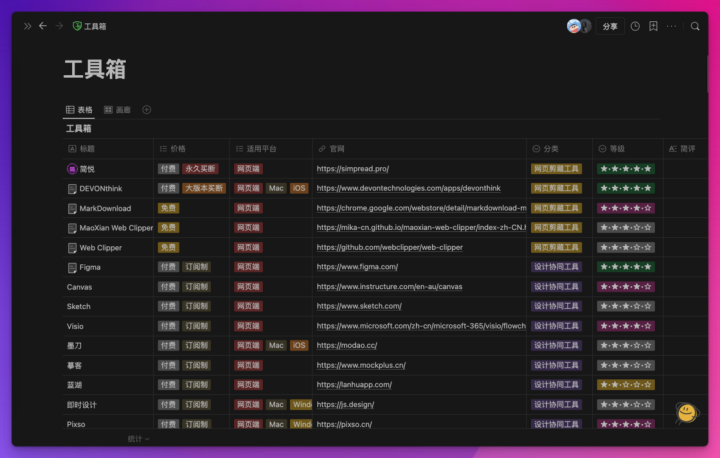The image size is (720, 458).
Task: Open page history clock icon
Action: pos(635,26)
